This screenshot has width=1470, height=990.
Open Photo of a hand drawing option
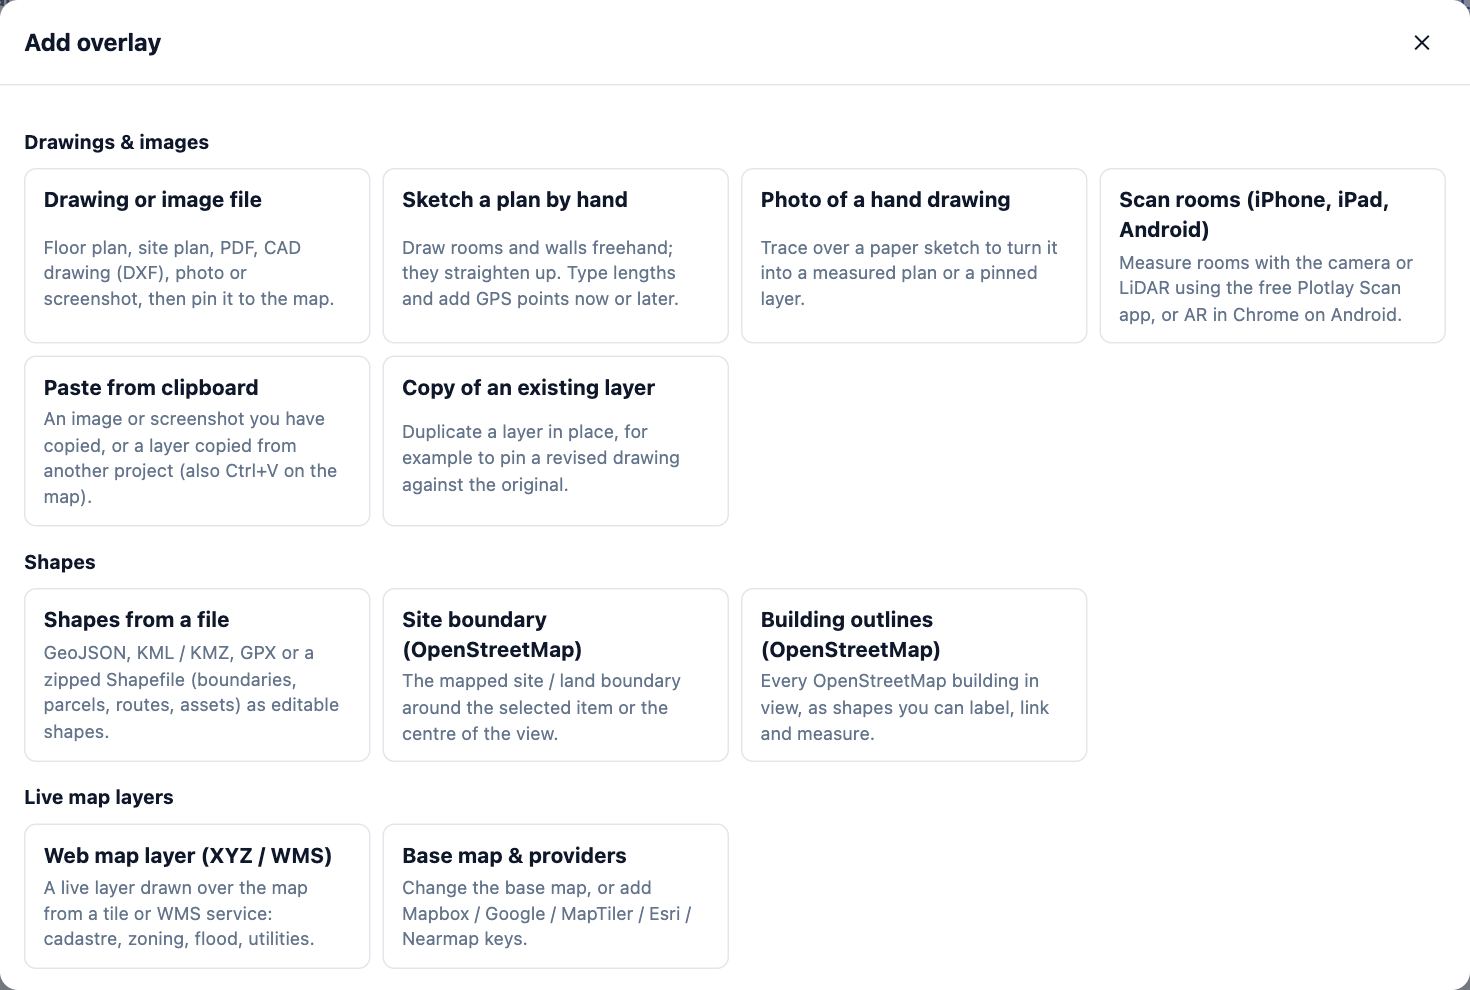[x=914, y=256]
